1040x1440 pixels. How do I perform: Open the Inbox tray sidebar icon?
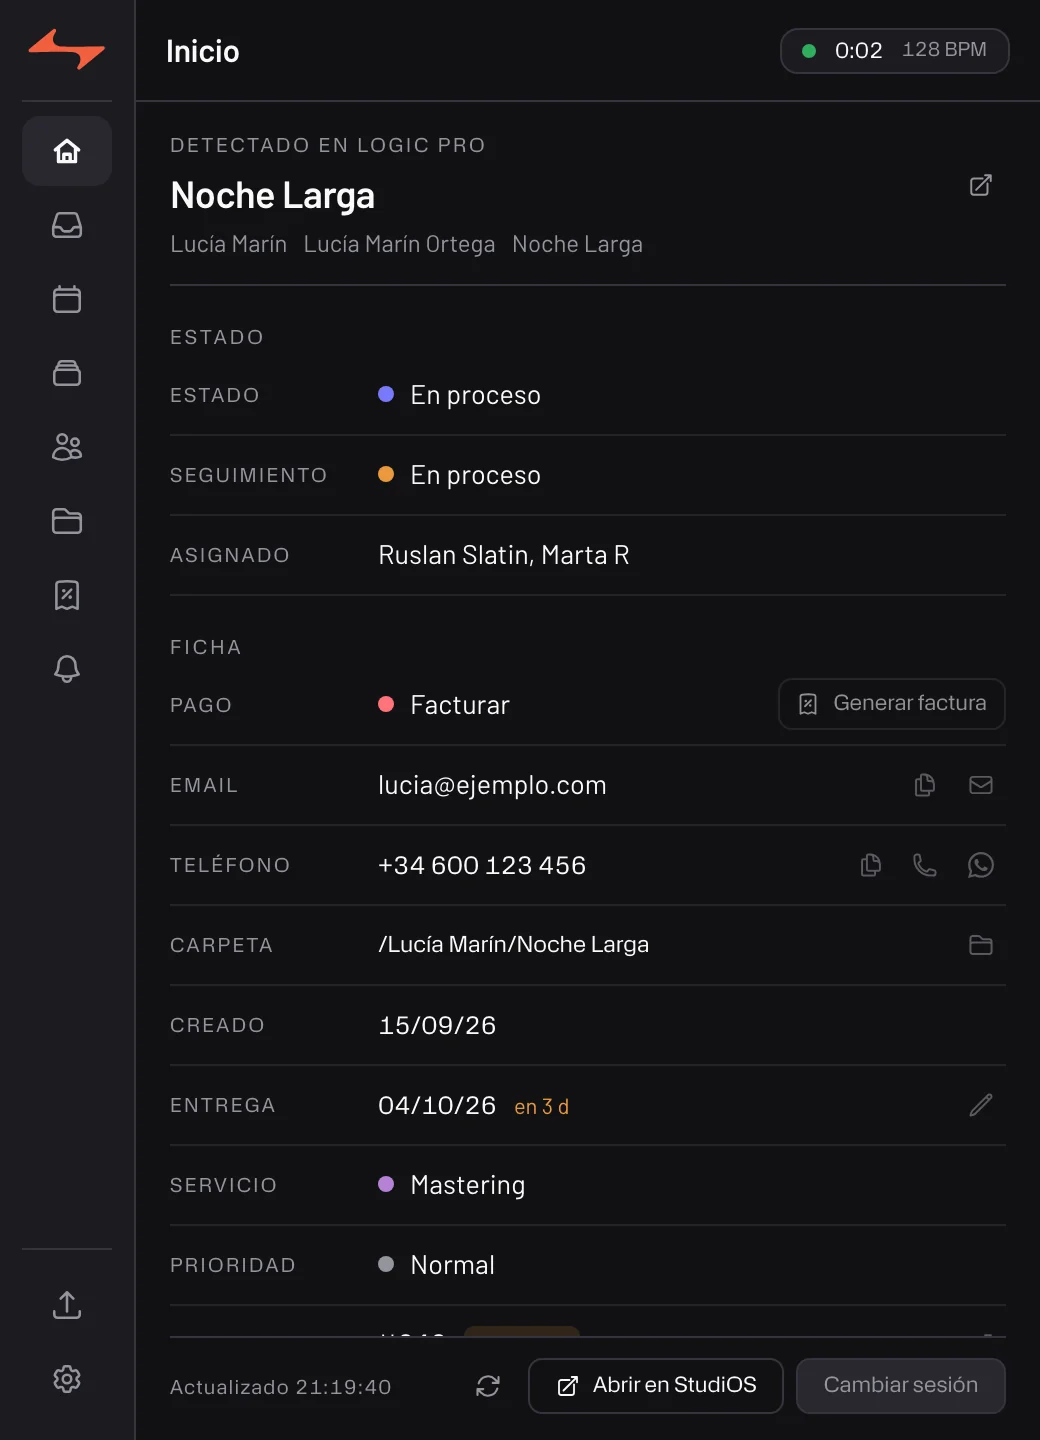[67, 225]
